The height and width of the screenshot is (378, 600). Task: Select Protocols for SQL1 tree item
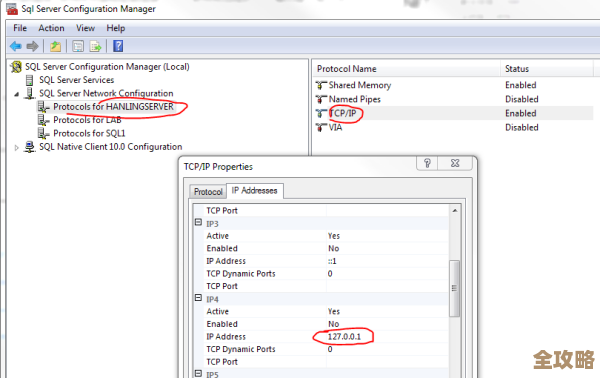coord(89,134)
